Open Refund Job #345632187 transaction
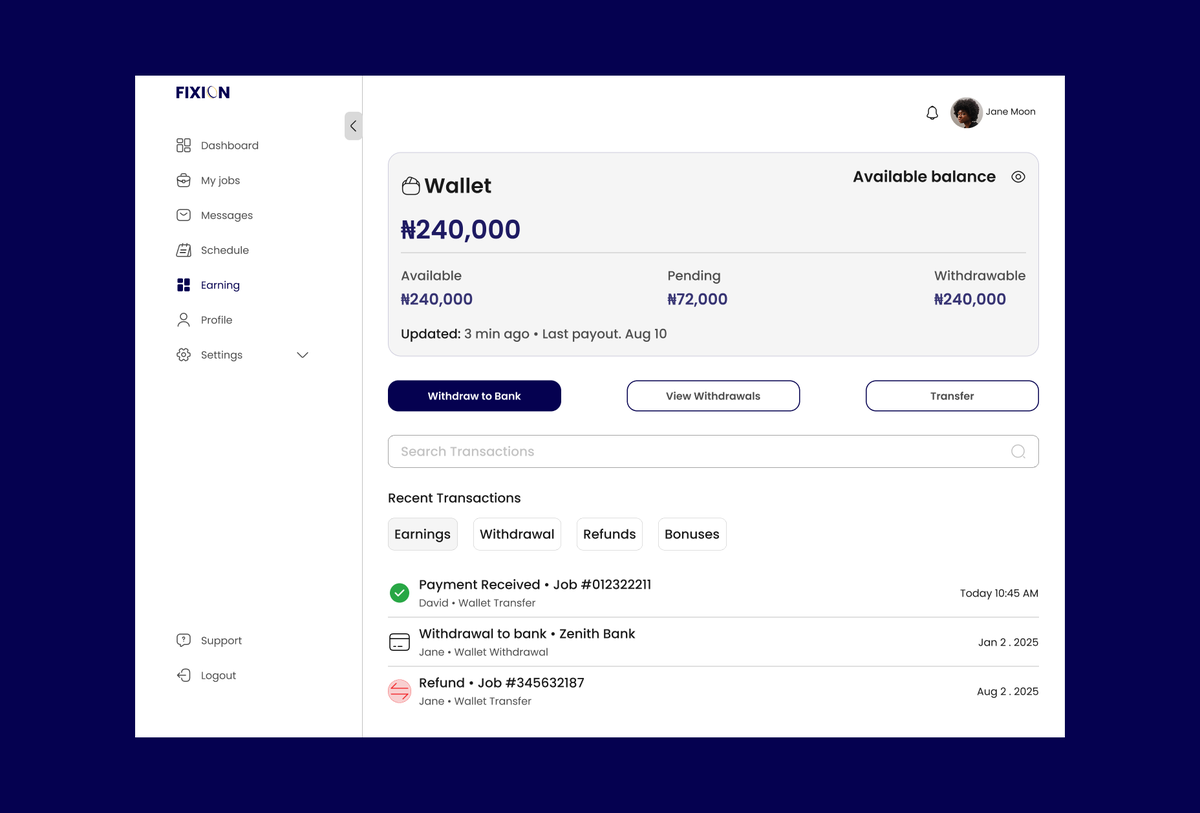The width and height of the screenshot is (1200, 813). 713,691
